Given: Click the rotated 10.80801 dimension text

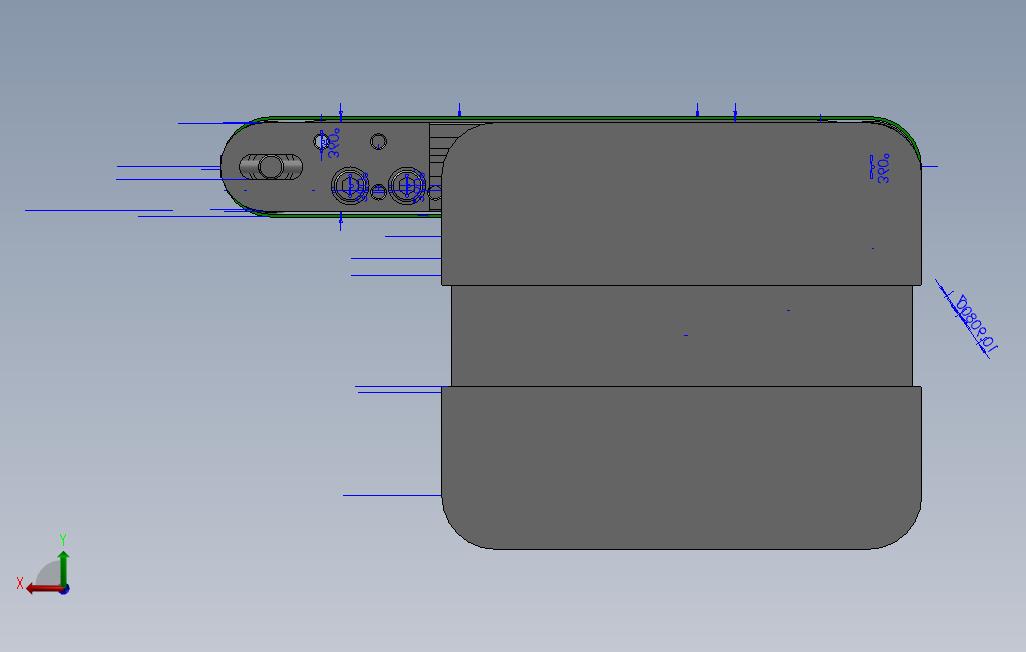Looking at the screenshot, I should (x=976, y=324).
